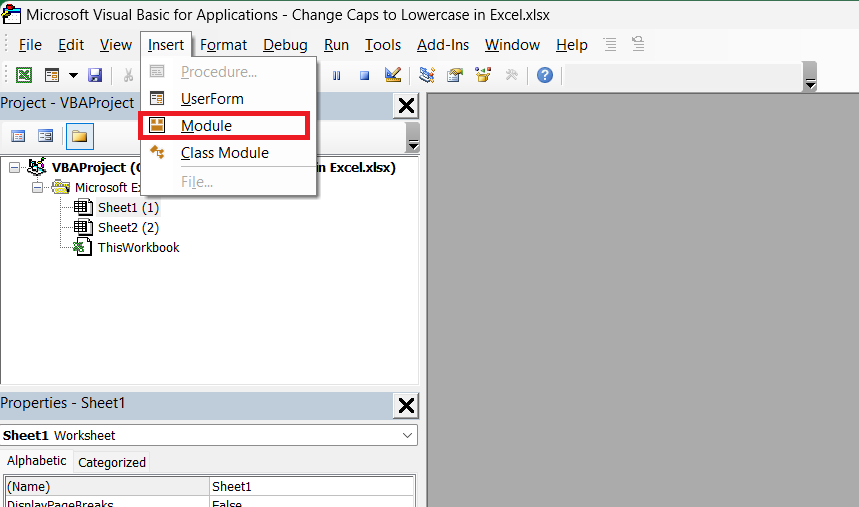Open the File menu

click(x=30, y=45)
